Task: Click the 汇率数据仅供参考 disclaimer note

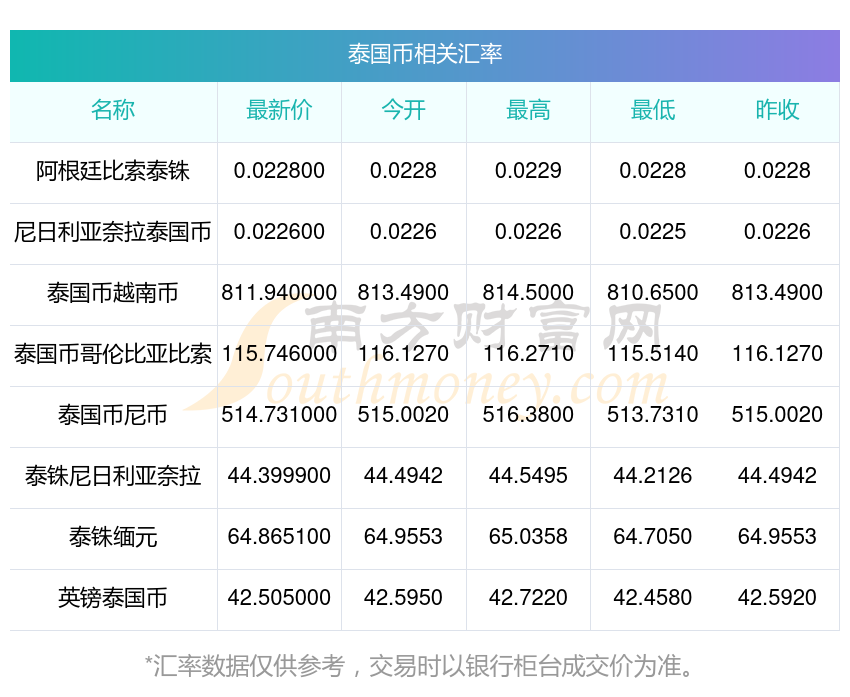Action: [424, 665]
